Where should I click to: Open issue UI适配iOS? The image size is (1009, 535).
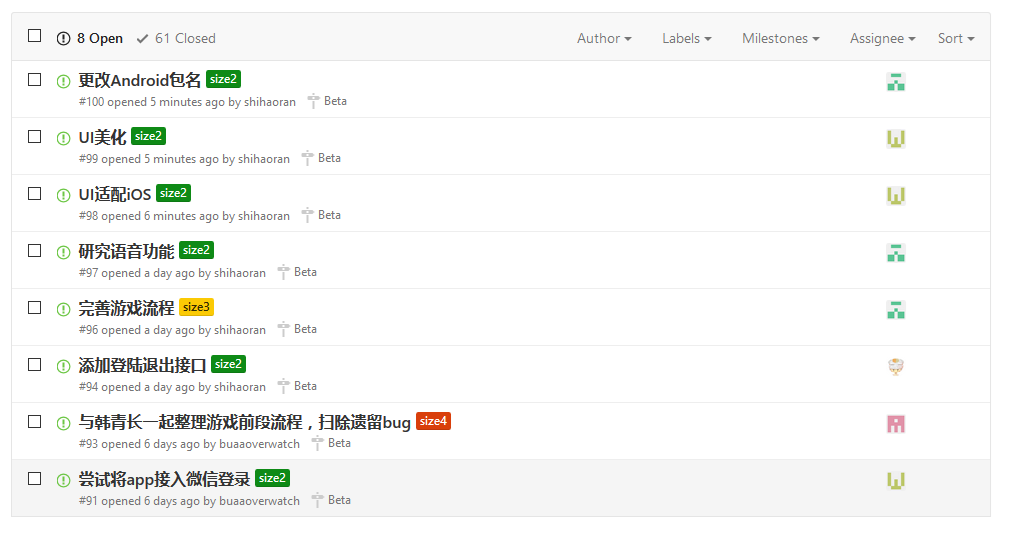pos(115,194)
